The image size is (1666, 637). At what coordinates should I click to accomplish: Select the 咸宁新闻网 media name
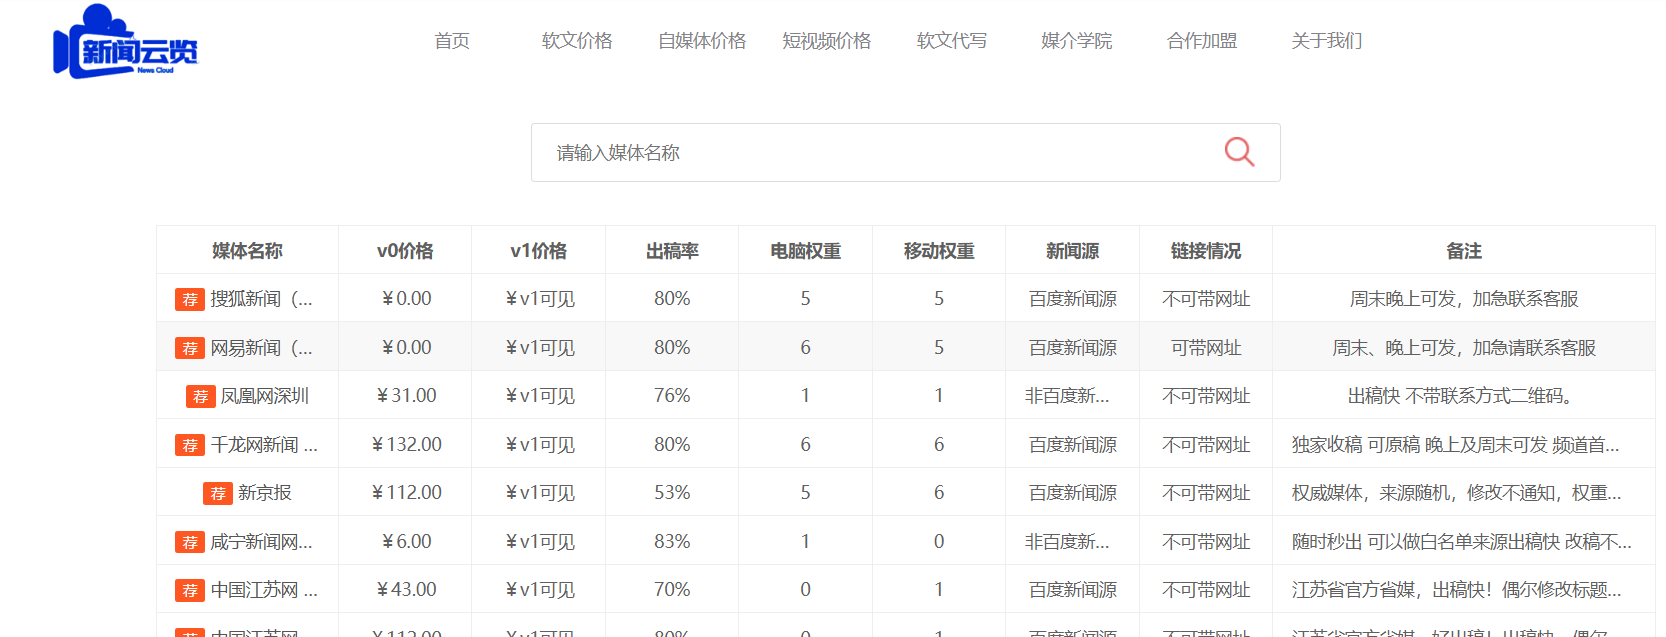click(261, 542)
